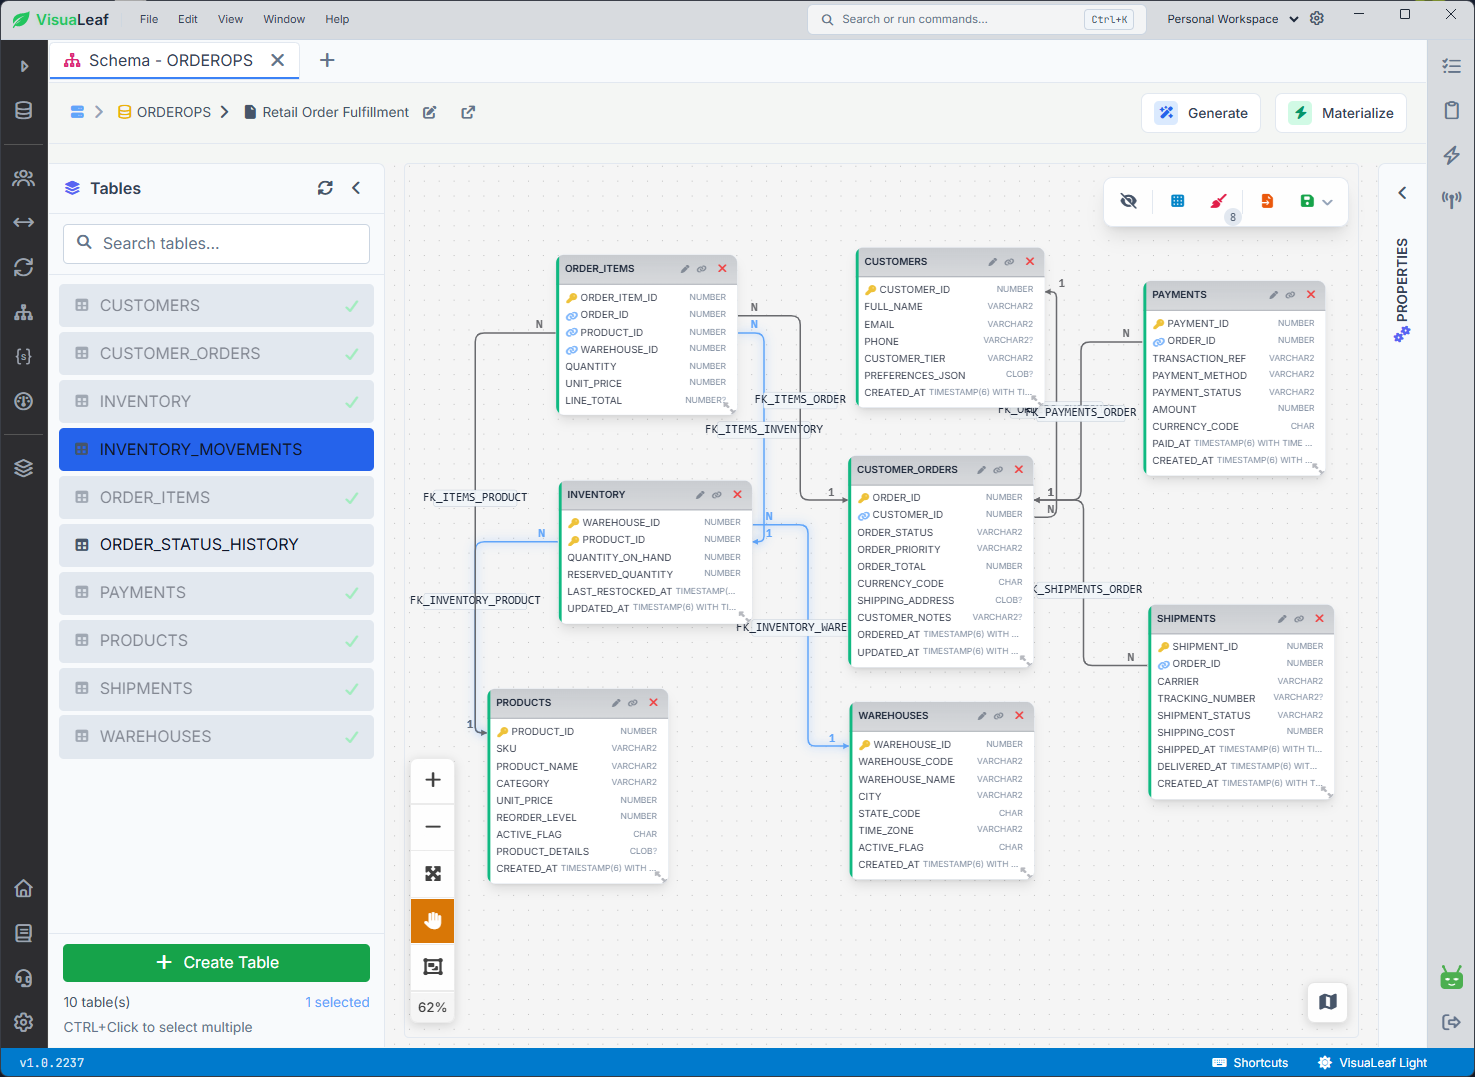Open the code braces sidebar icon
The height and width of the screenshot is (1077, 1475).
pos(24,356)
